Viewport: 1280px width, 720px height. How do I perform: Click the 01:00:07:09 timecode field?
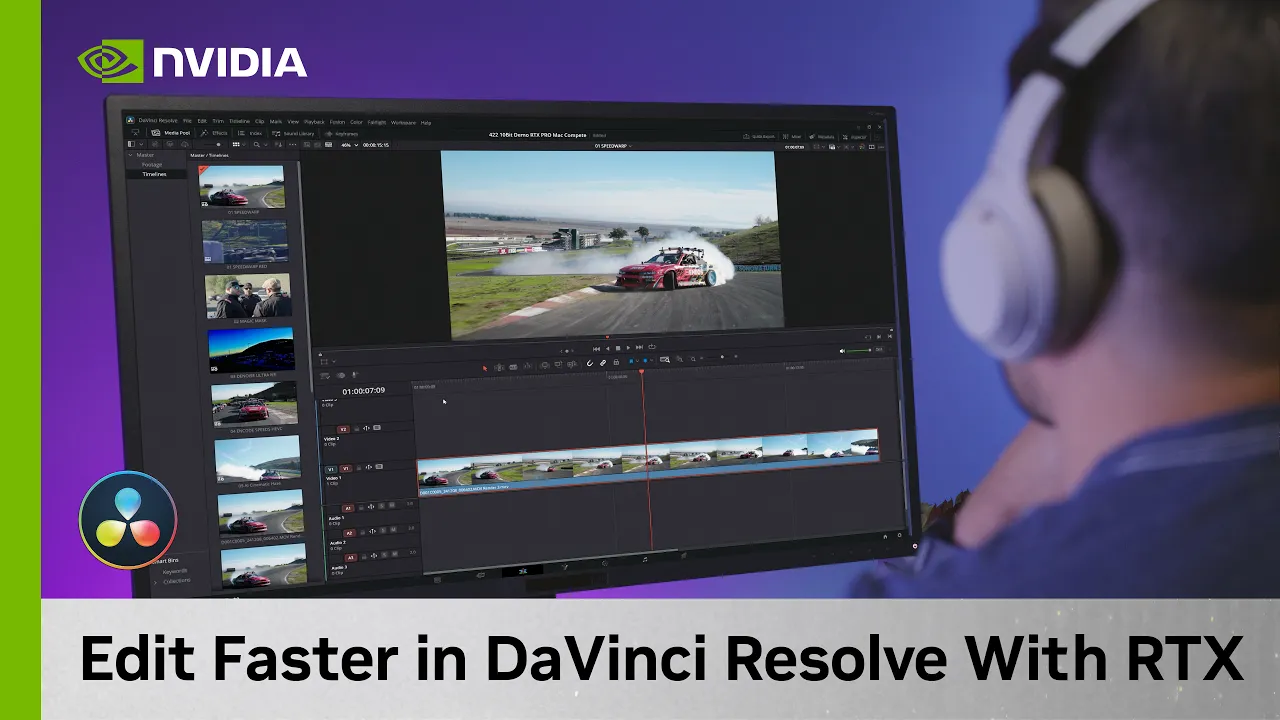[x=363, y=391]
